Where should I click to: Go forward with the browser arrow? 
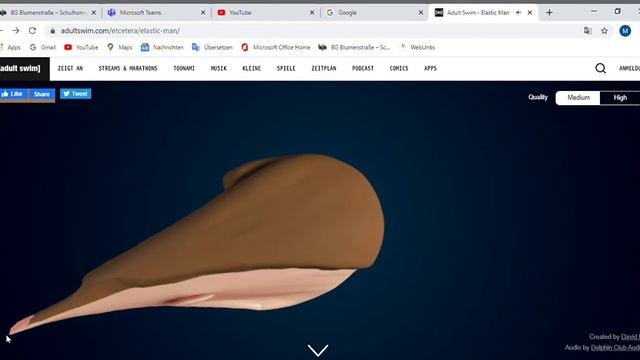point(16,31)
